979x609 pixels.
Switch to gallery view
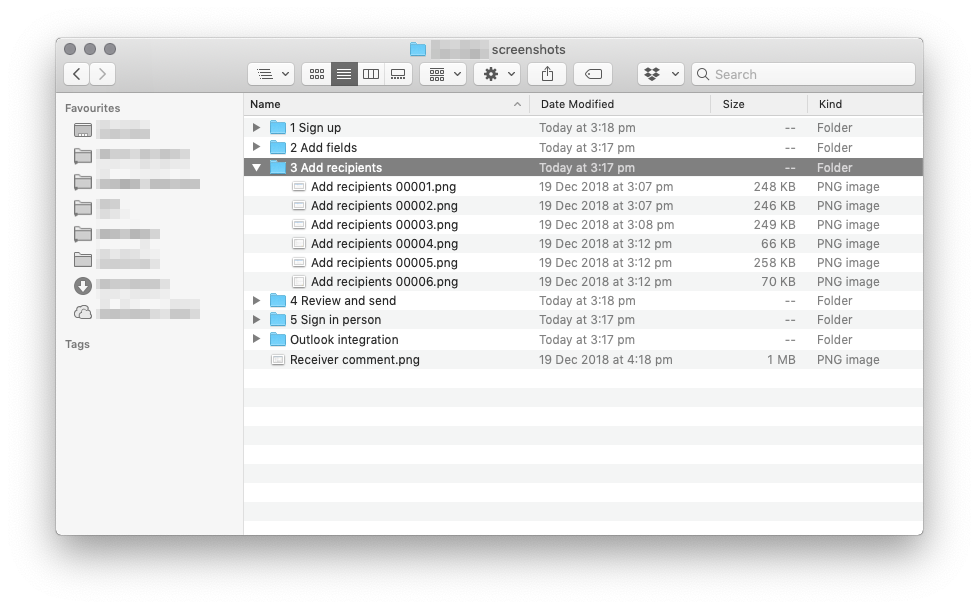click(398, 74)
